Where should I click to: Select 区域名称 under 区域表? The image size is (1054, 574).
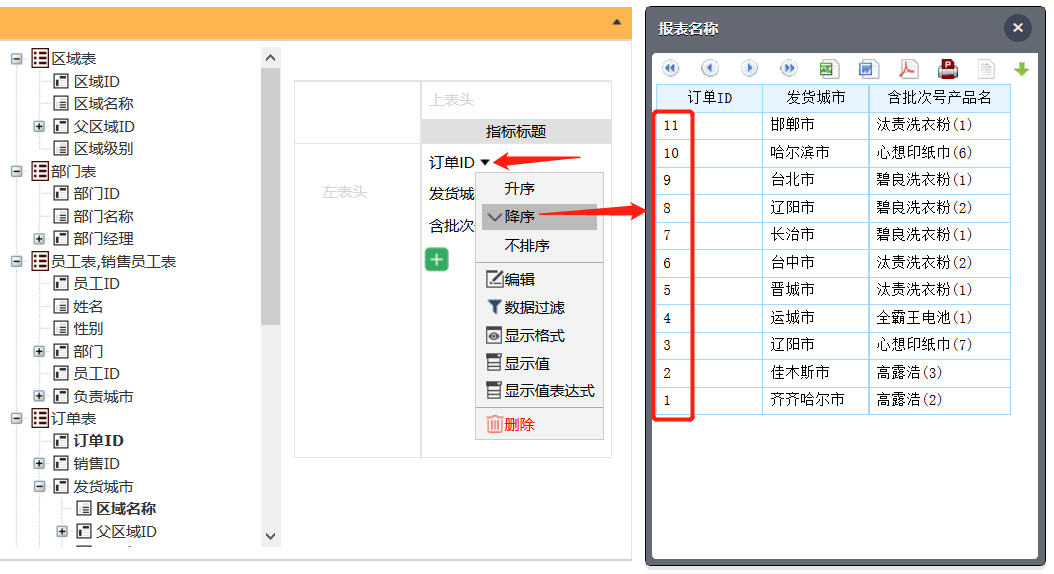coord(104,104)
